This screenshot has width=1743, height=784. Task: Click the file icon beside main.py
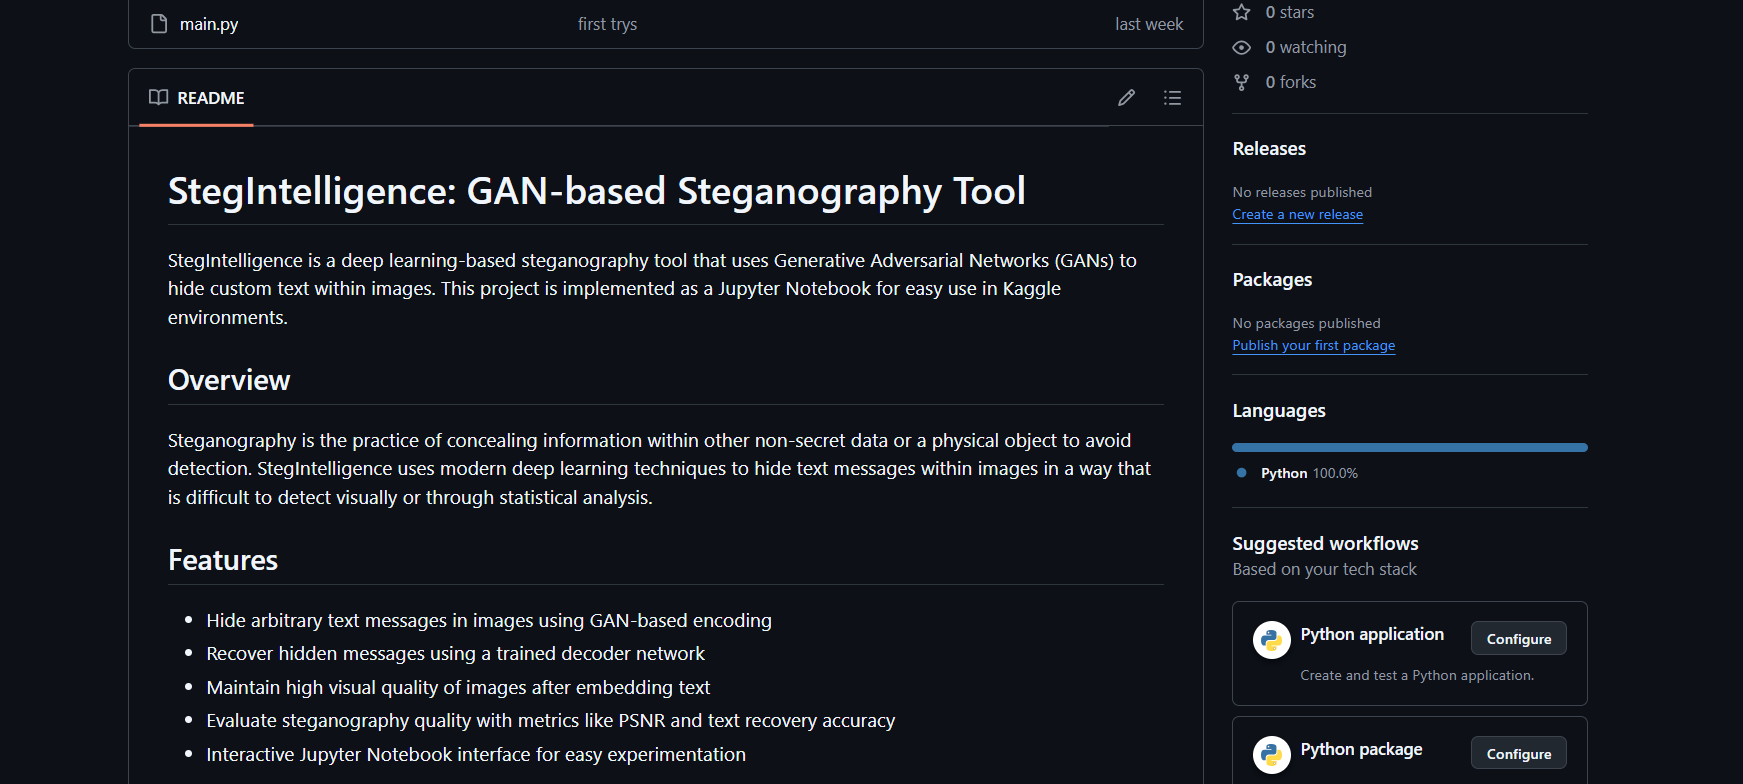(x=159, y=24)
